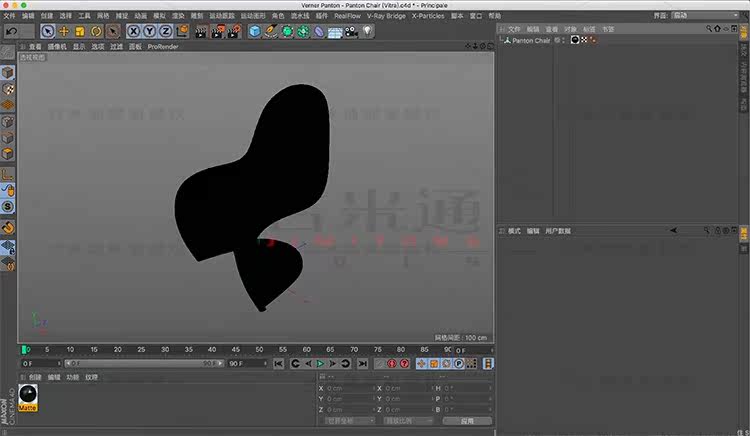Click current frame 0 F field stepper
750x436 pixels.
coord(491,350)
